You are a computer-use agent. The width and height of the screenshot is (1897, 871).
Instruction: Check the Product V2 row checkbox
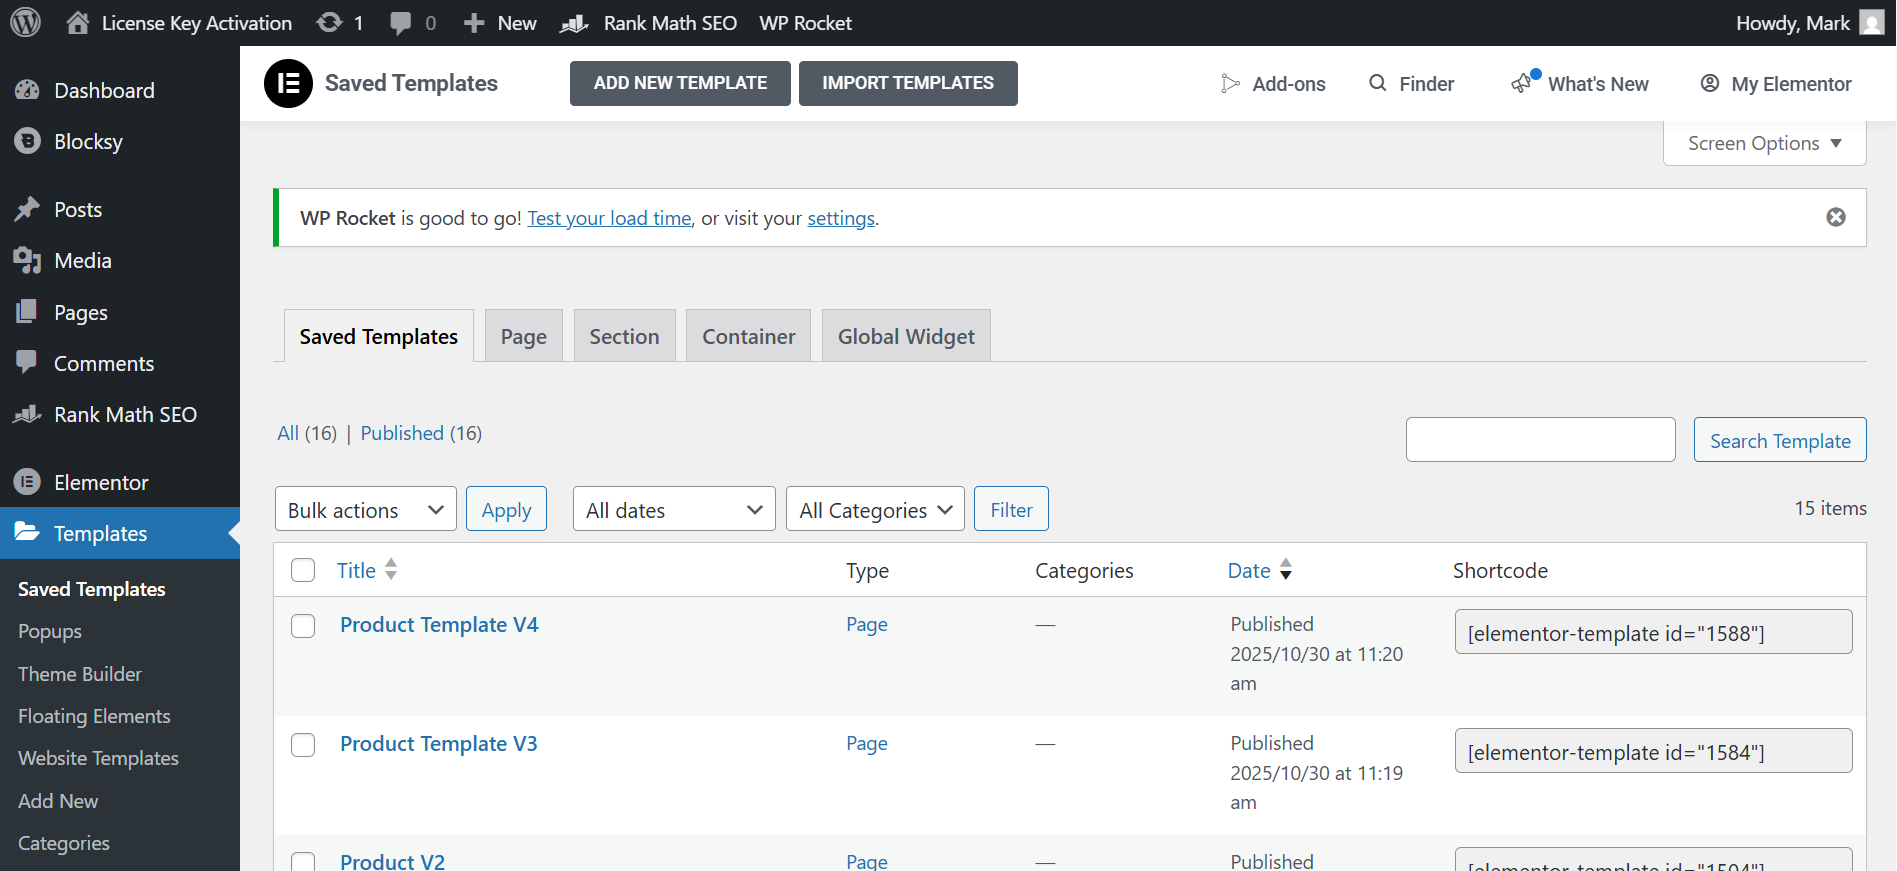tap(303, 862)
